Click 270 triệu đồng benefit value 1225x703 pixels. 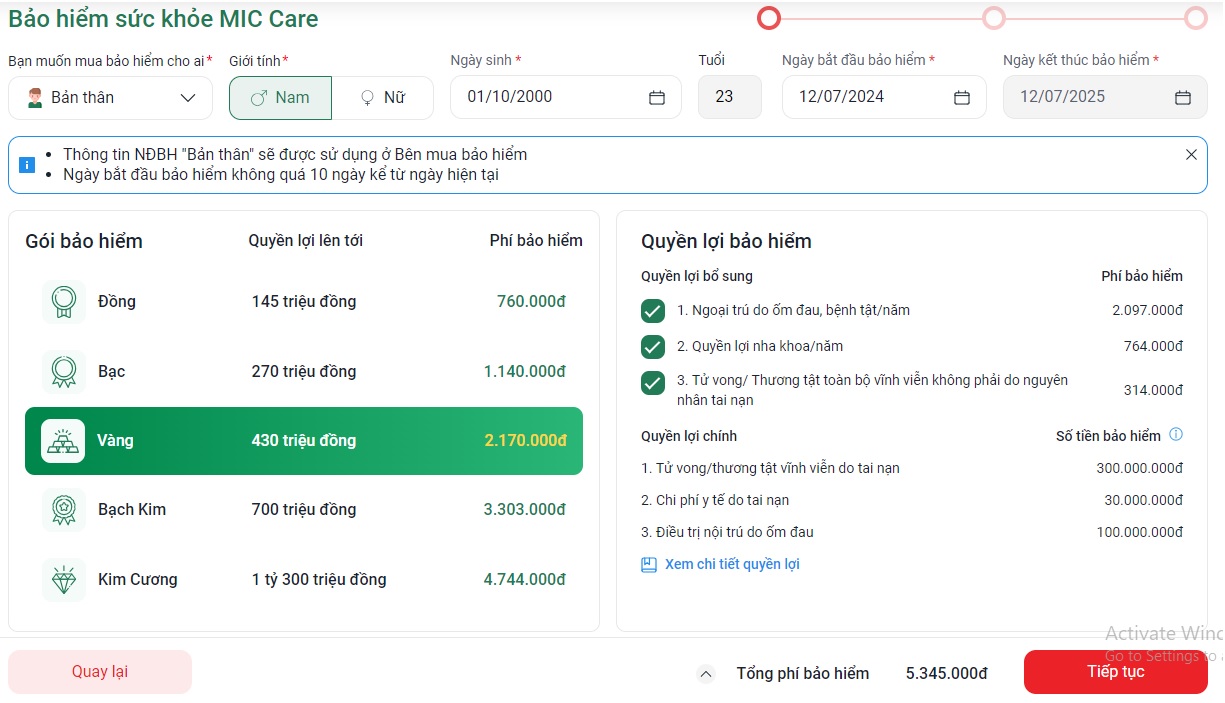304,372
